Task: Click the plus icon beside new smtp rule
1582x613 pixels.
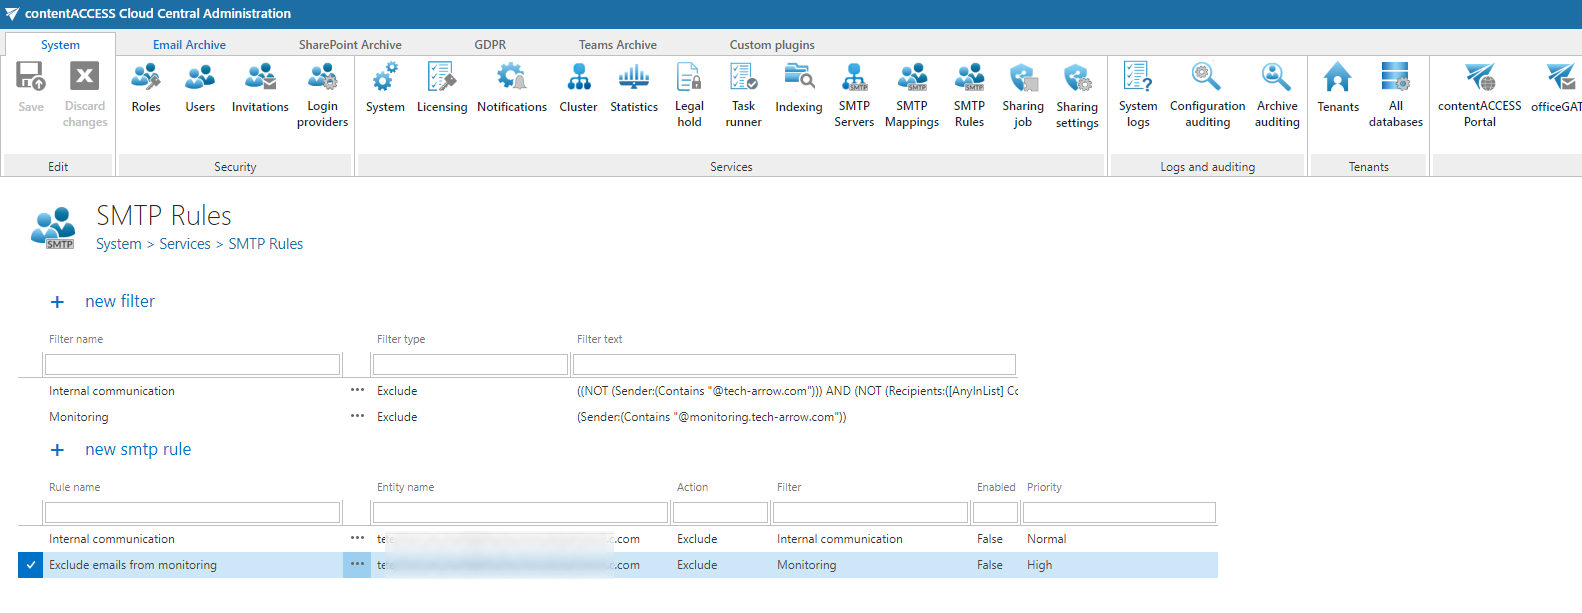Action: click(57, 450)
